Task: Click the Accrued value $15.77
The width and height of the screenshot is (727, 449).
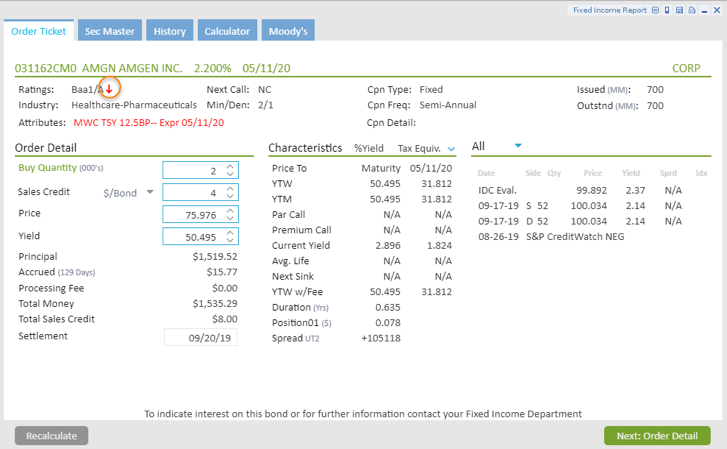Action: click(222, 272)
